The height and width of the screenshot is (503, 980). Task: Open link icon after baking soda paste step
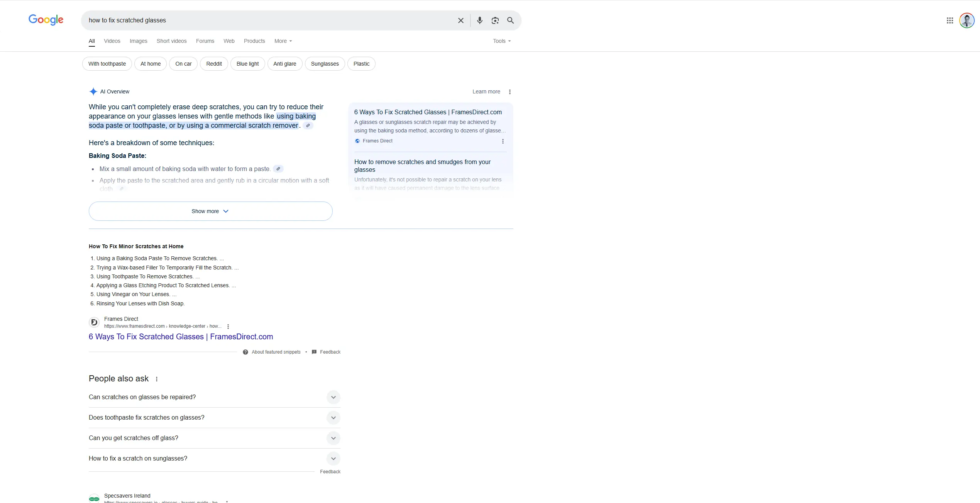point(278,169)
